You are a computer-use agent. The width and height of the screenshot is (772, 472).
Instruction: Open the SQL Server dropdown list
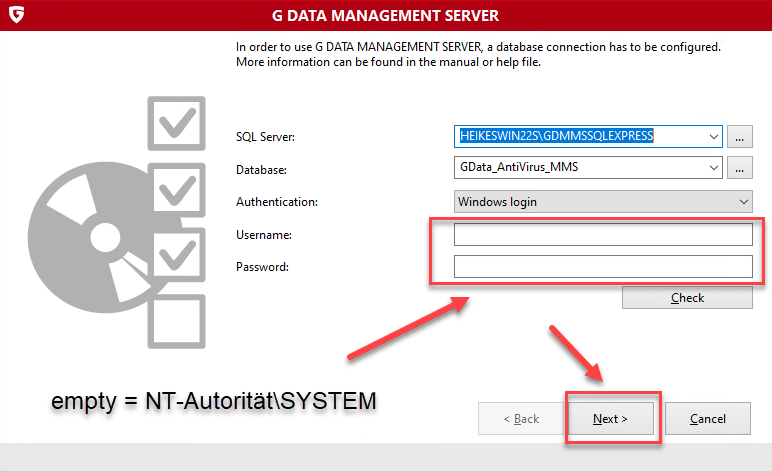pyautogui.click(x=713, y=136)
